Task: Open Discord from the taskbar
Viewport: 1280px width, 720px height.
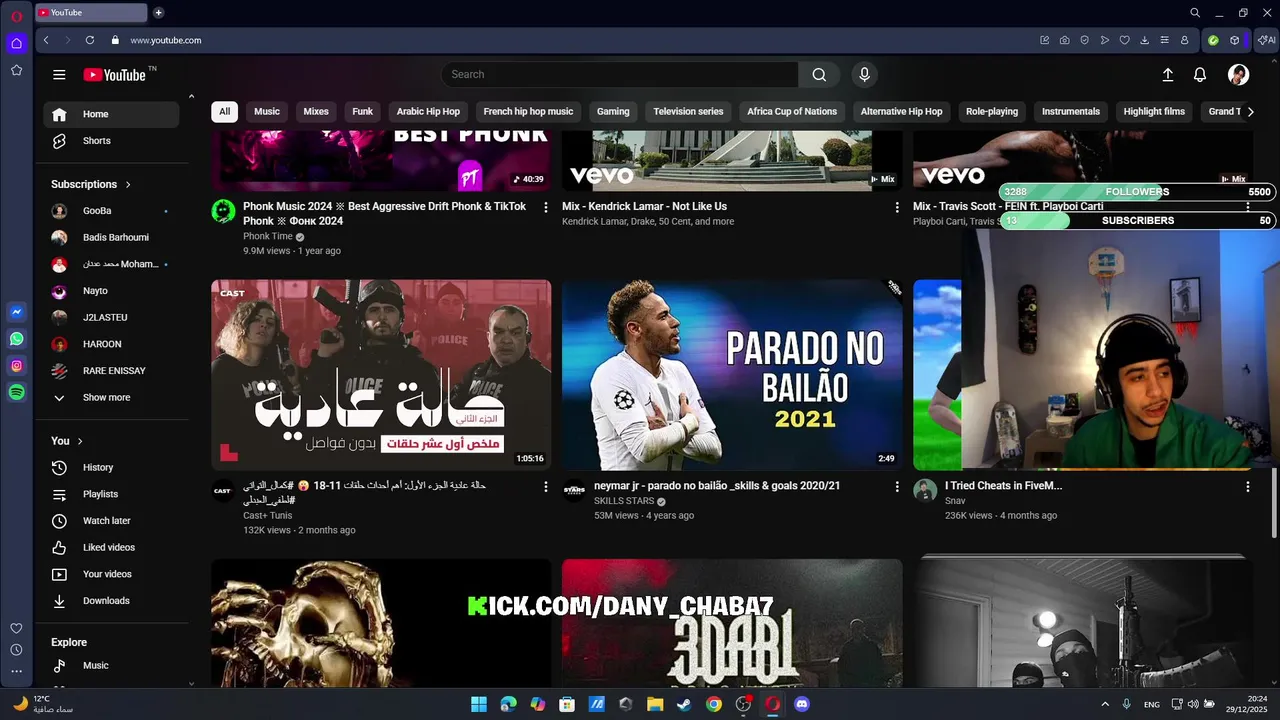Action: tap(801, 704)
